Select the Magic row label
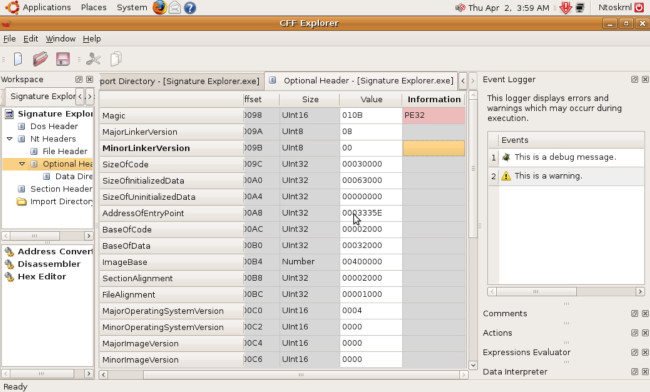The height and width of the screenshot is (392, 650). point(171,116)
